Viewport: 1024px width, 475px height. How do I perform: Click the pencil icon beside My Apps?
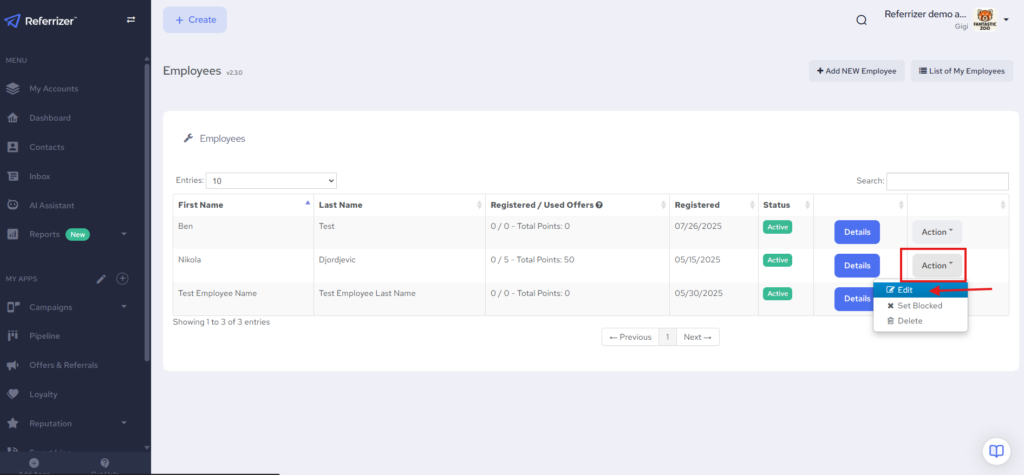click(x=100, y=278)
